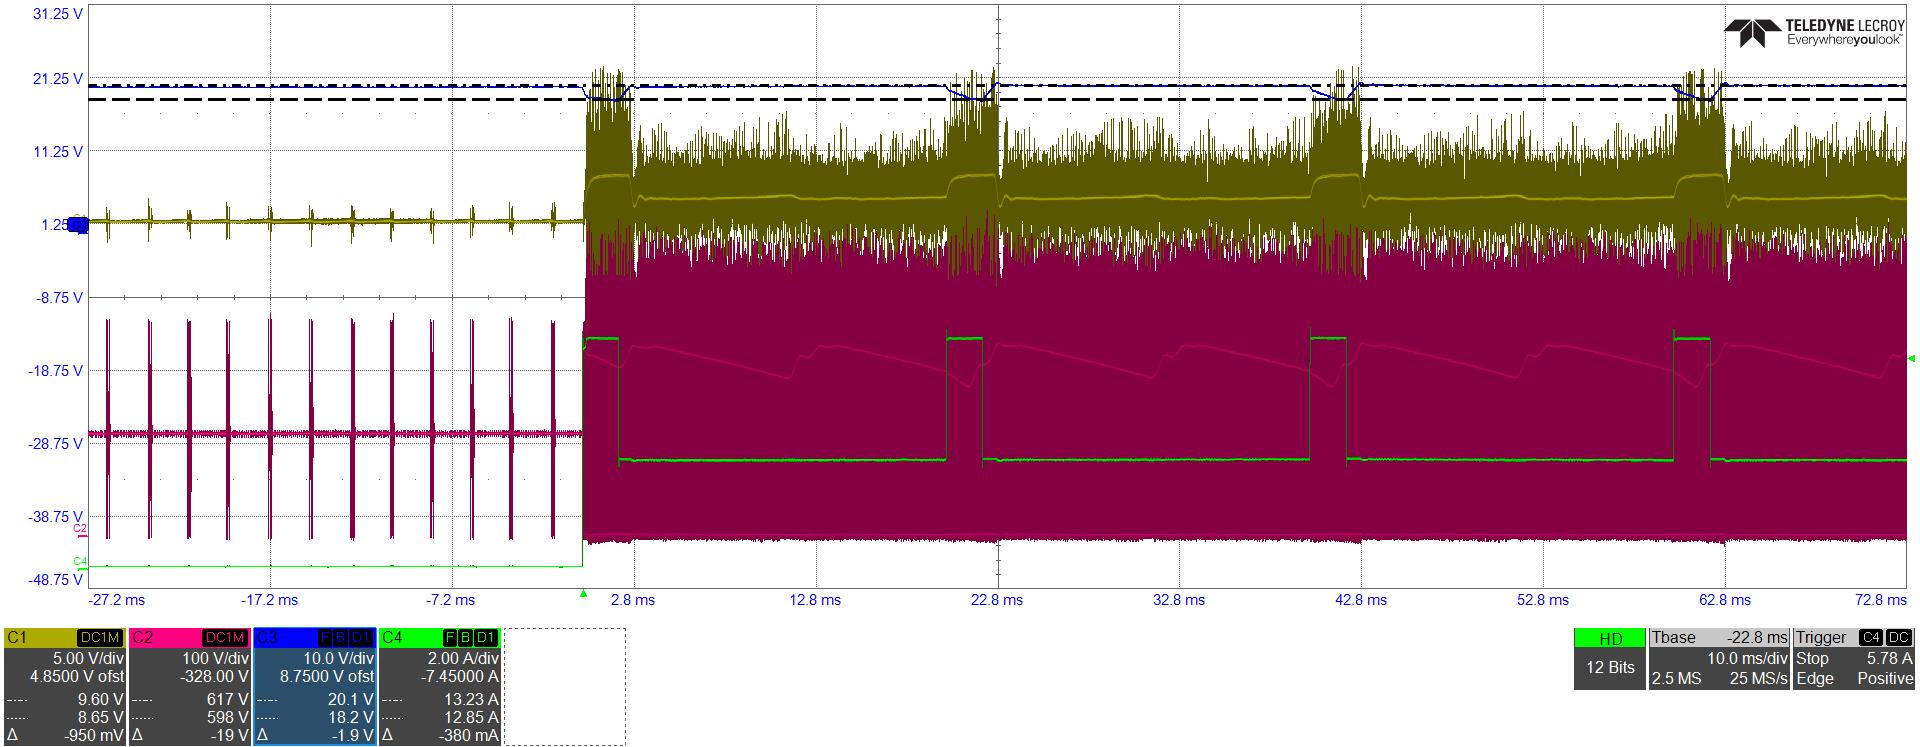
Task: Click the green trigger level arrow at right edge
Action: 1912,358
